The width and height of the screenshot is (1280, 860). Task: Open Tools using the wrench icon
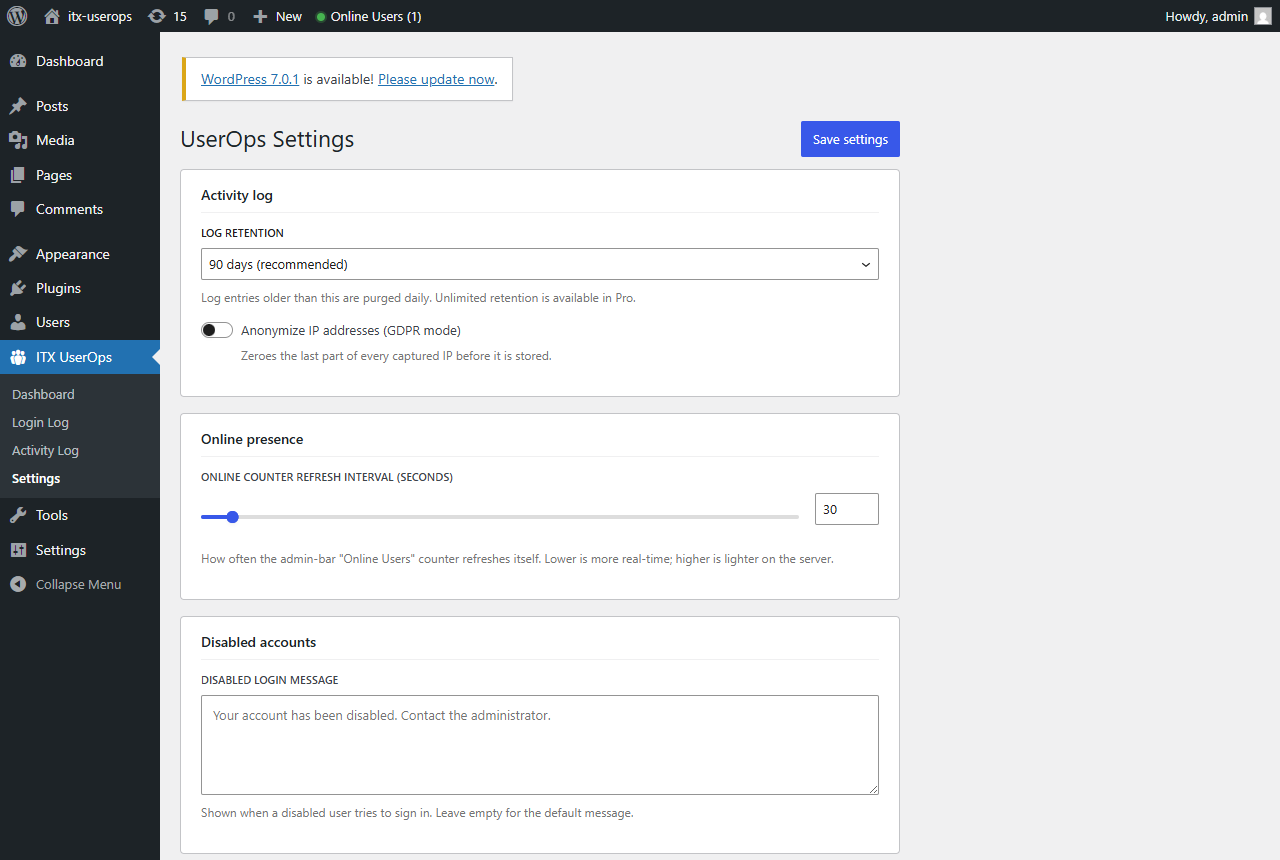point(18,515)
